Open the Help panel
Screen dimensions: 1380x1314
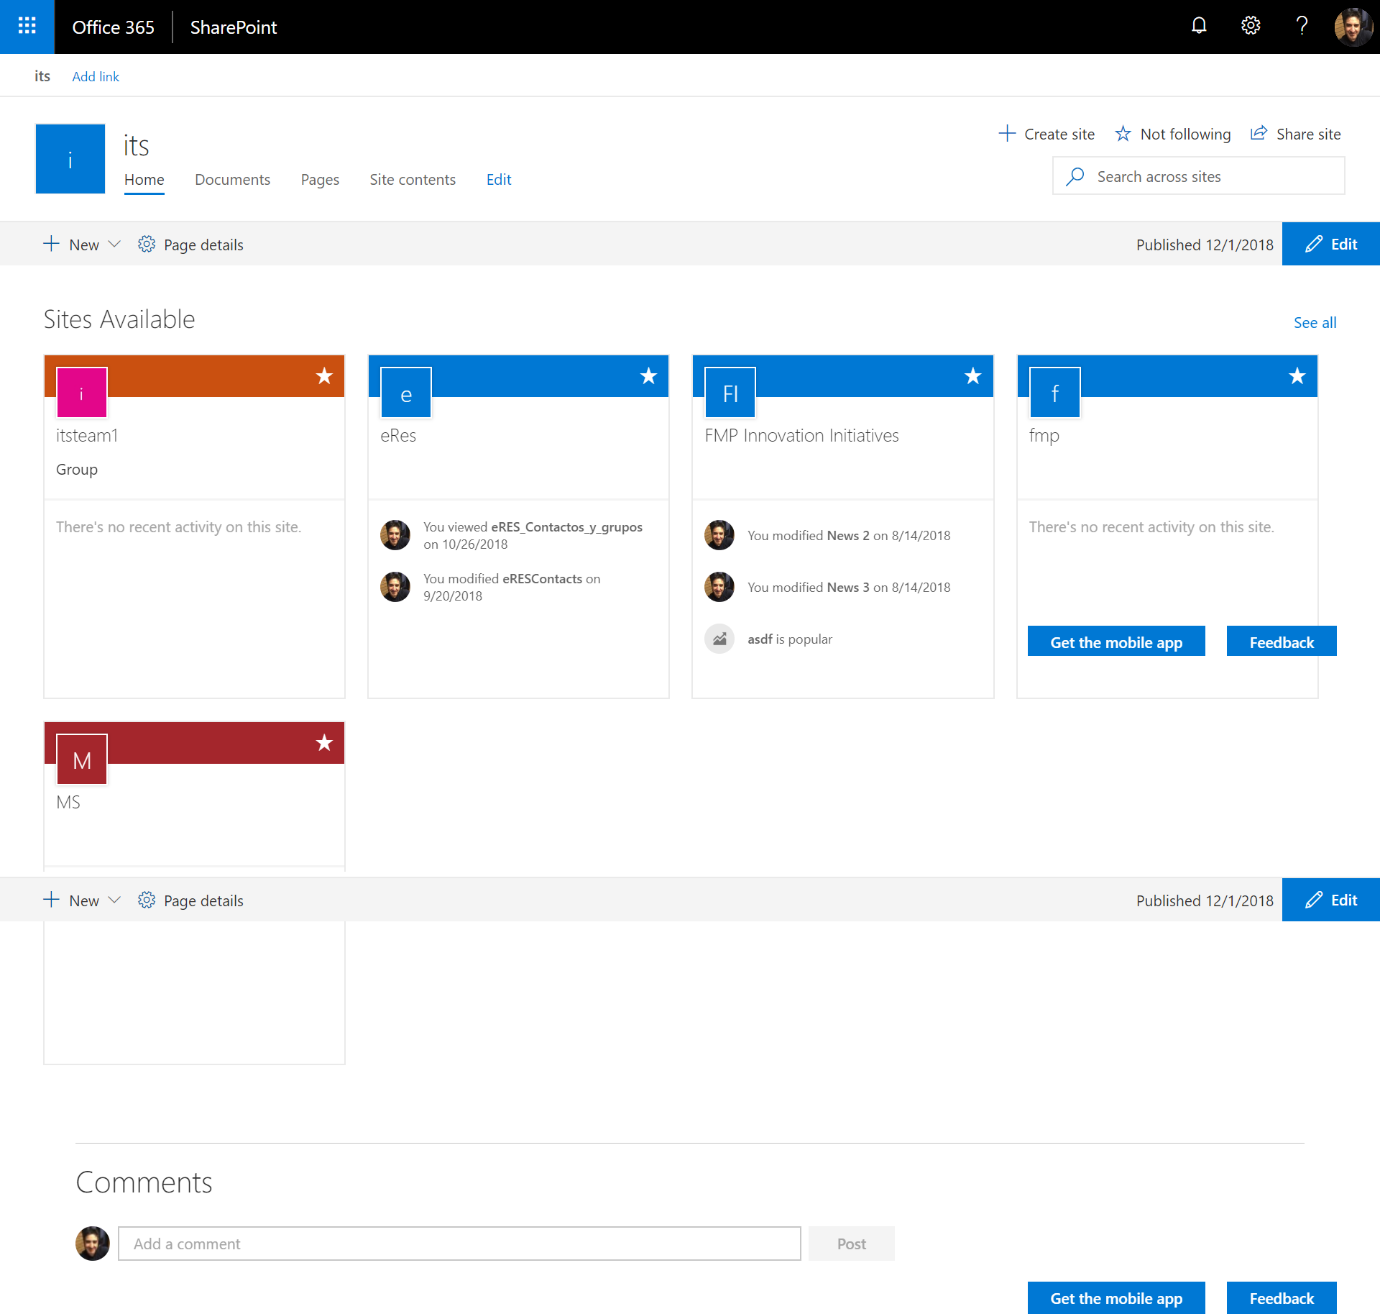(1301, 26)
